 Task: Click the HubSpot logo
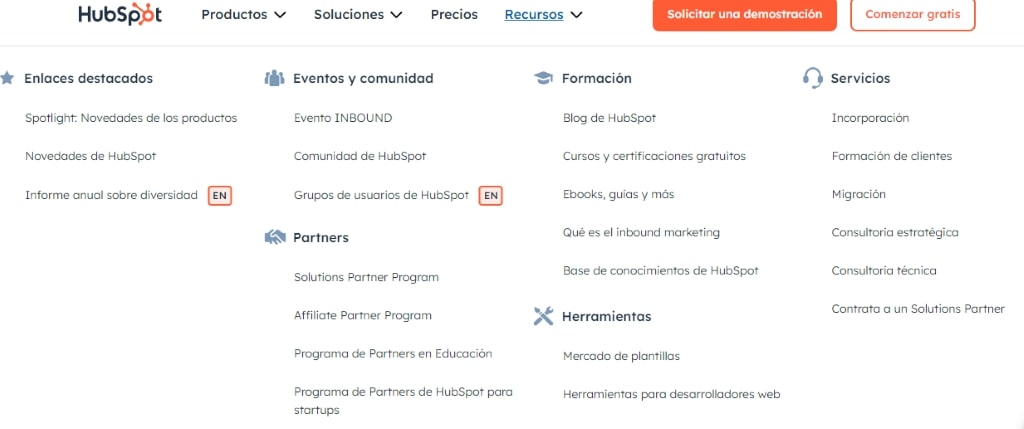click(120, 14)
